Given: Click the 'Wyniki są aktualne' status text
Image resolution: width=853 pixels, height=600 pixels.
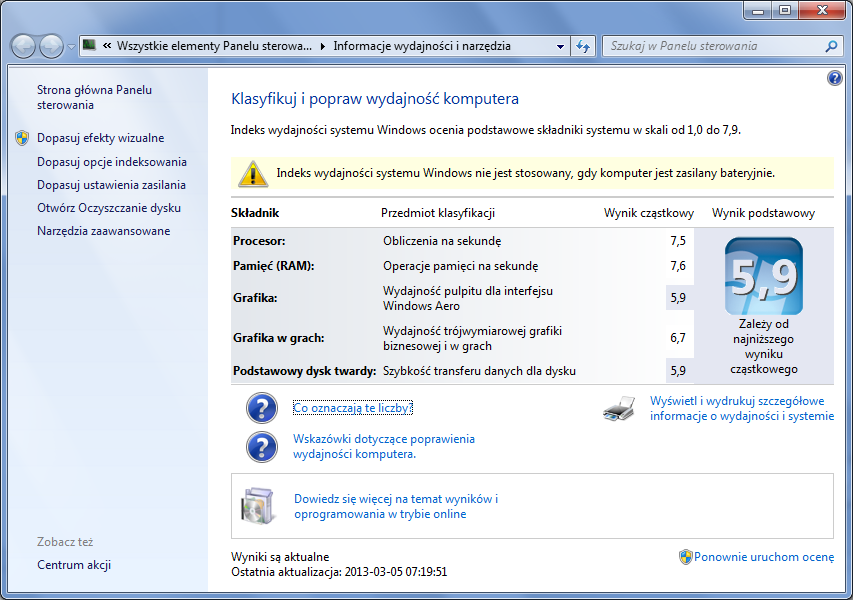Looking at the screenshot, I should point(280,556).
